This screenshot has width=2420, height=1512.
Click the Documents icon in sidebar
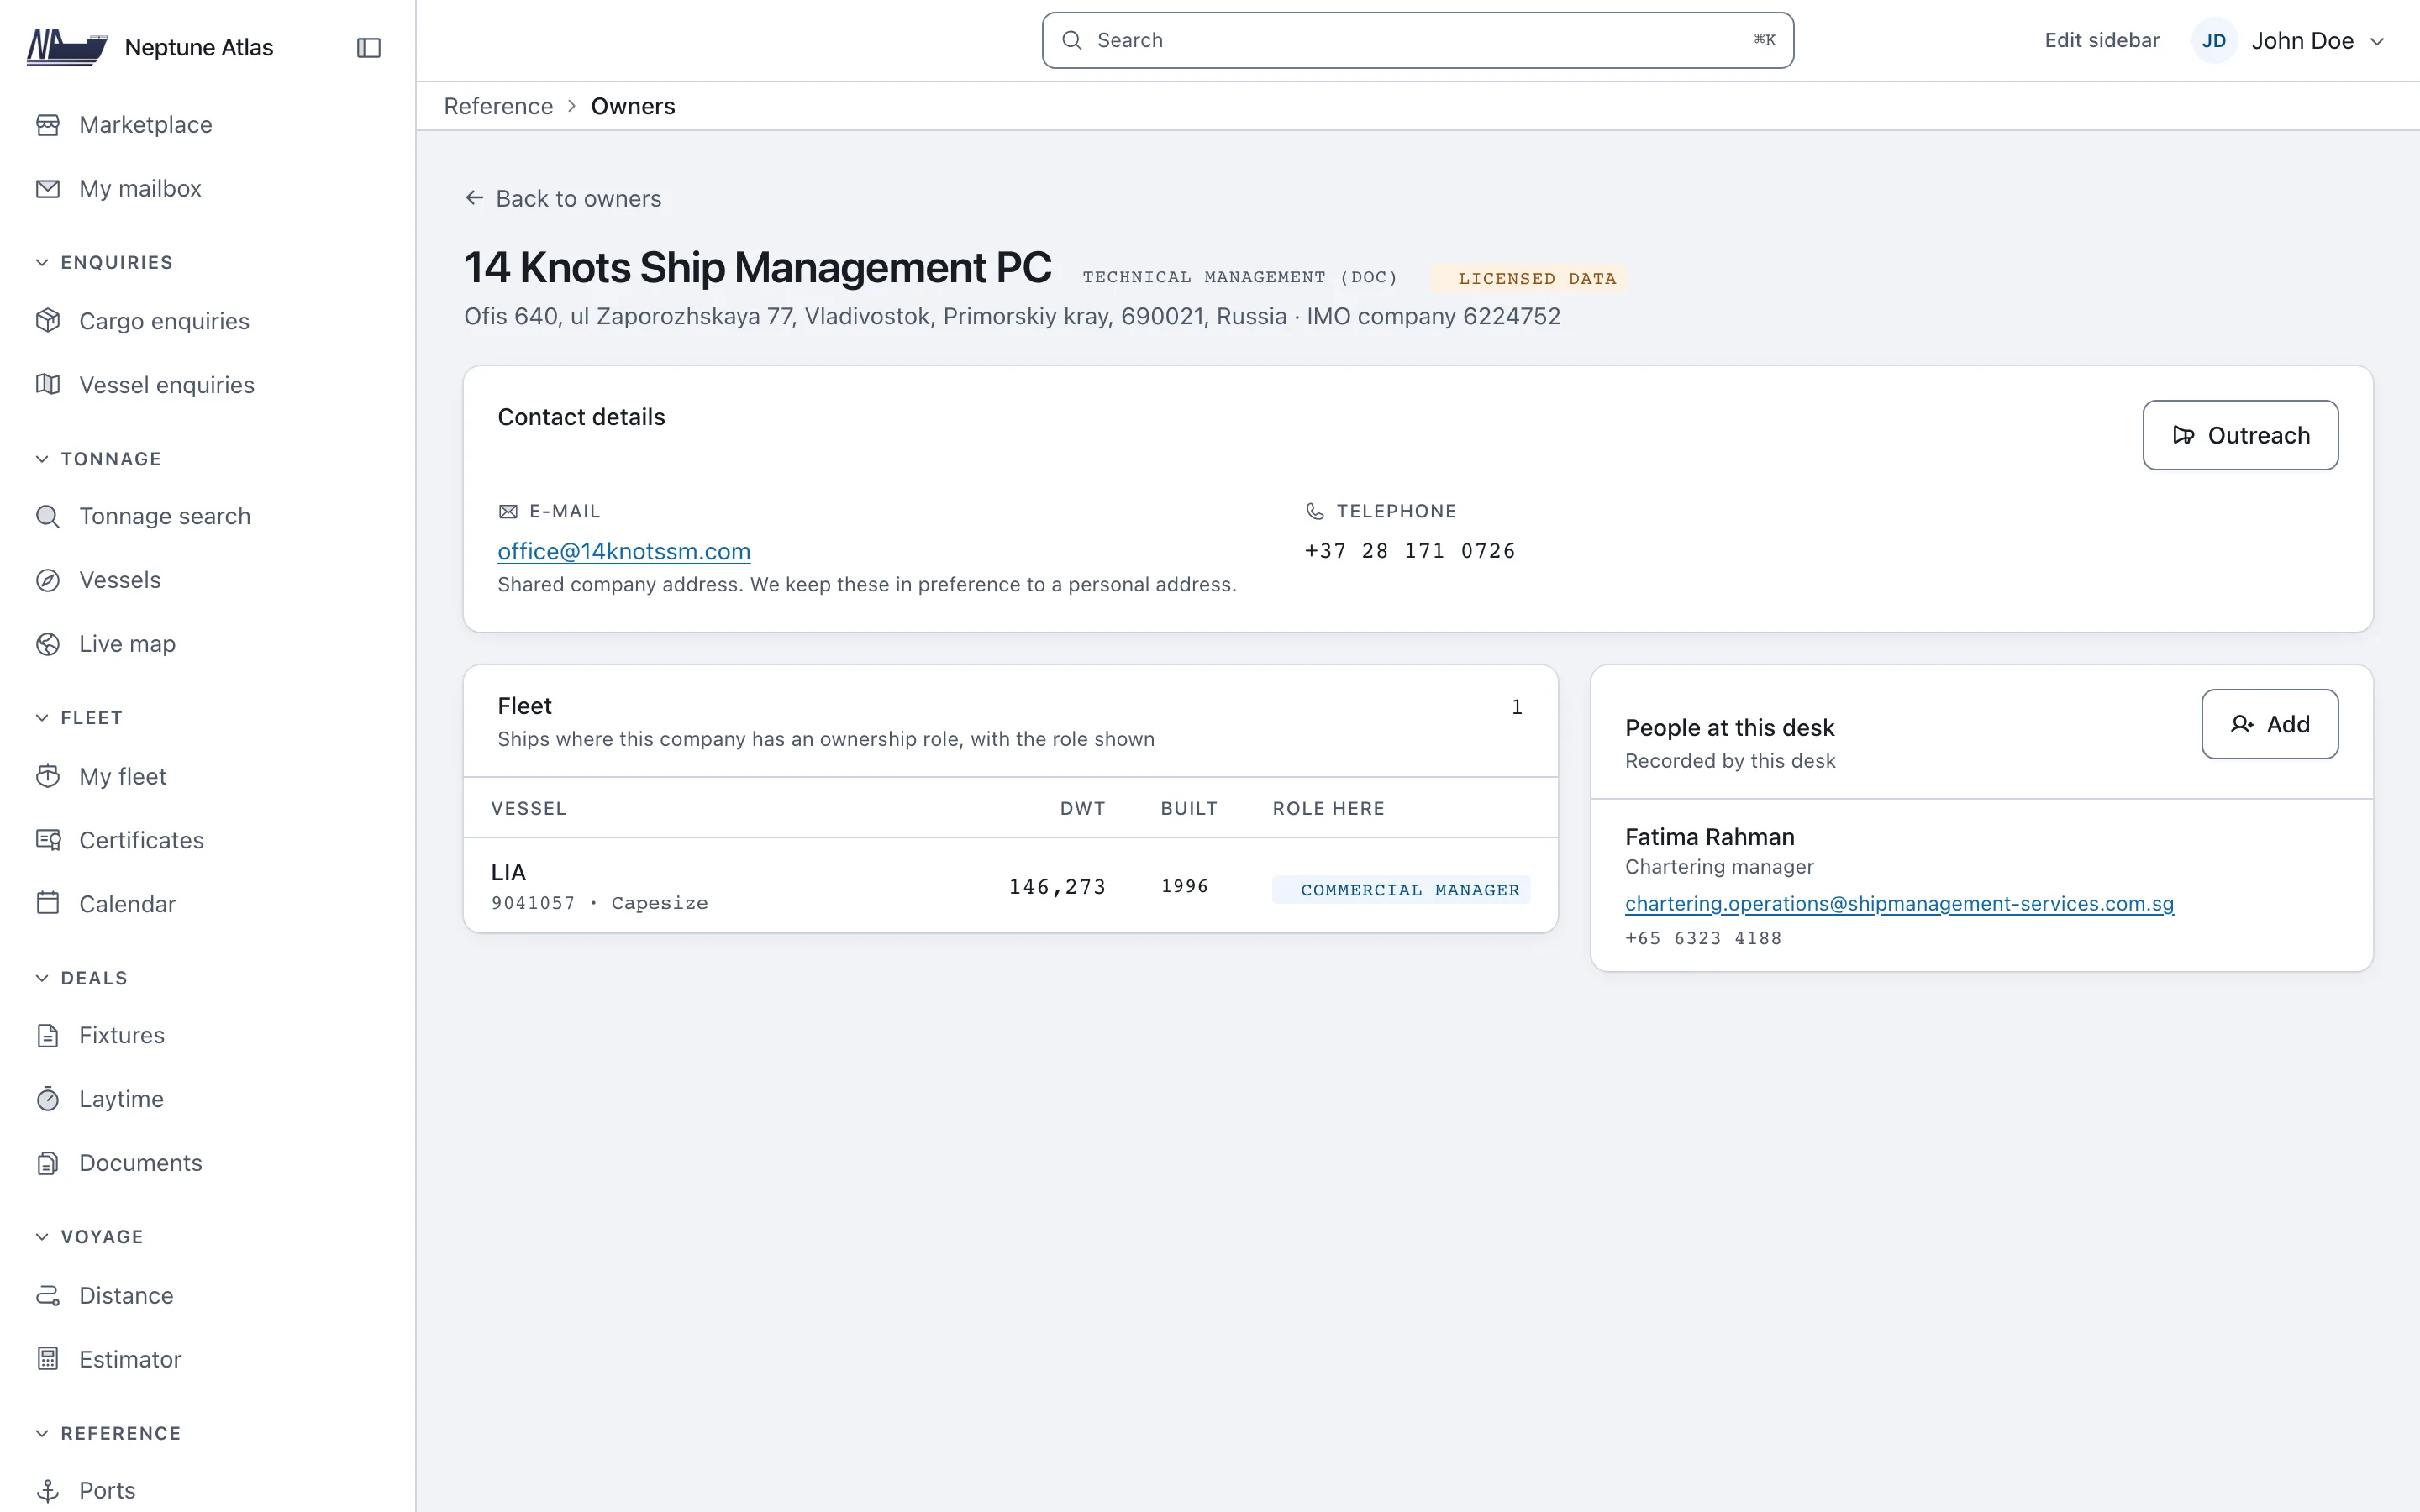pos(48,1163)
